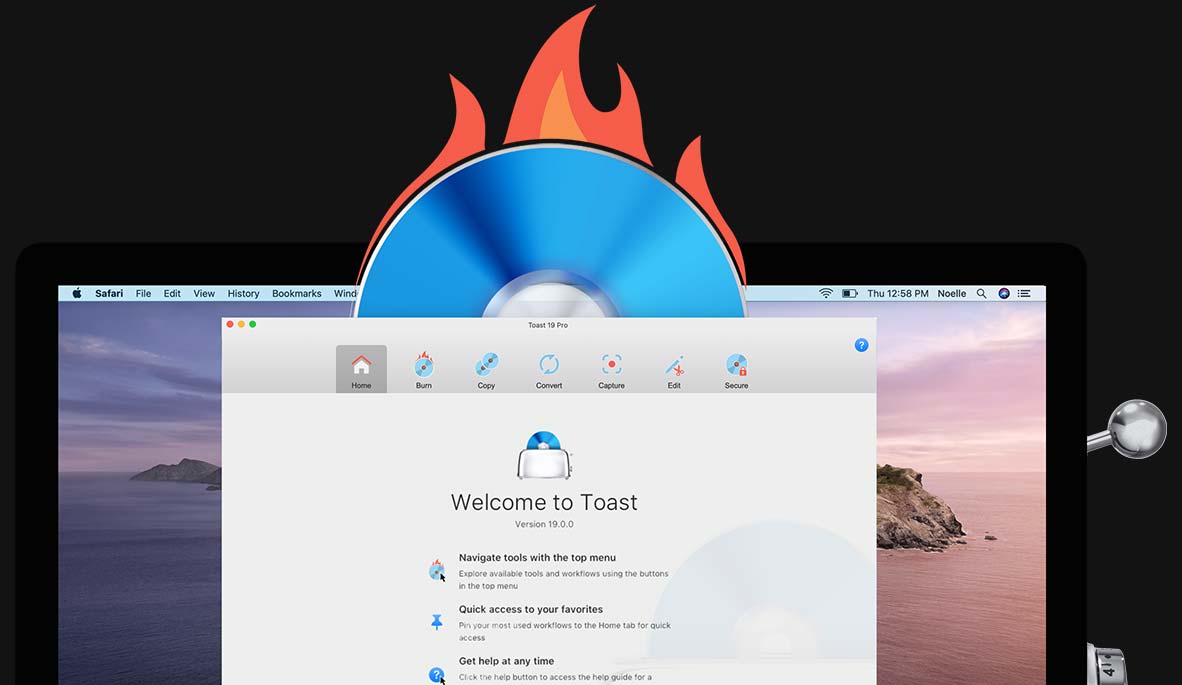Minimize the Toast window with yellow button
1182x685 pixels.
point(241,324)
